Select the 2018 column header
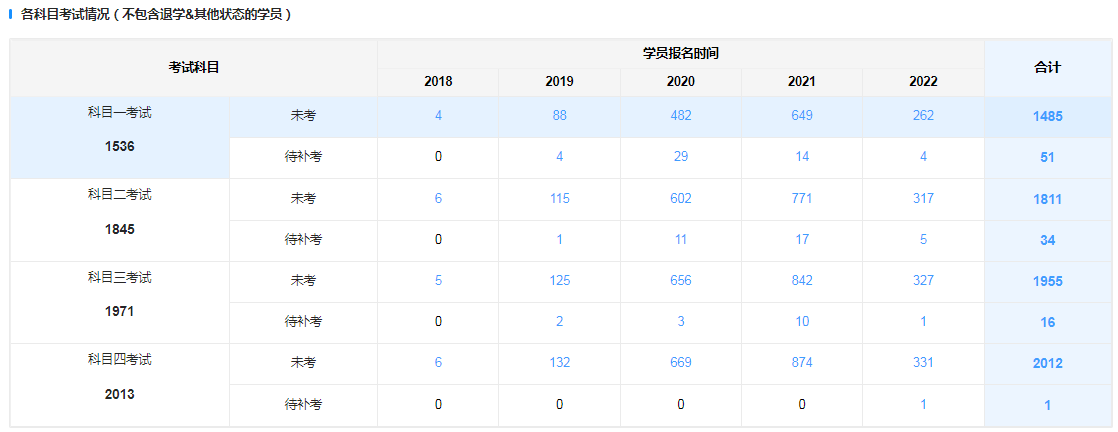 coord(438,82)
